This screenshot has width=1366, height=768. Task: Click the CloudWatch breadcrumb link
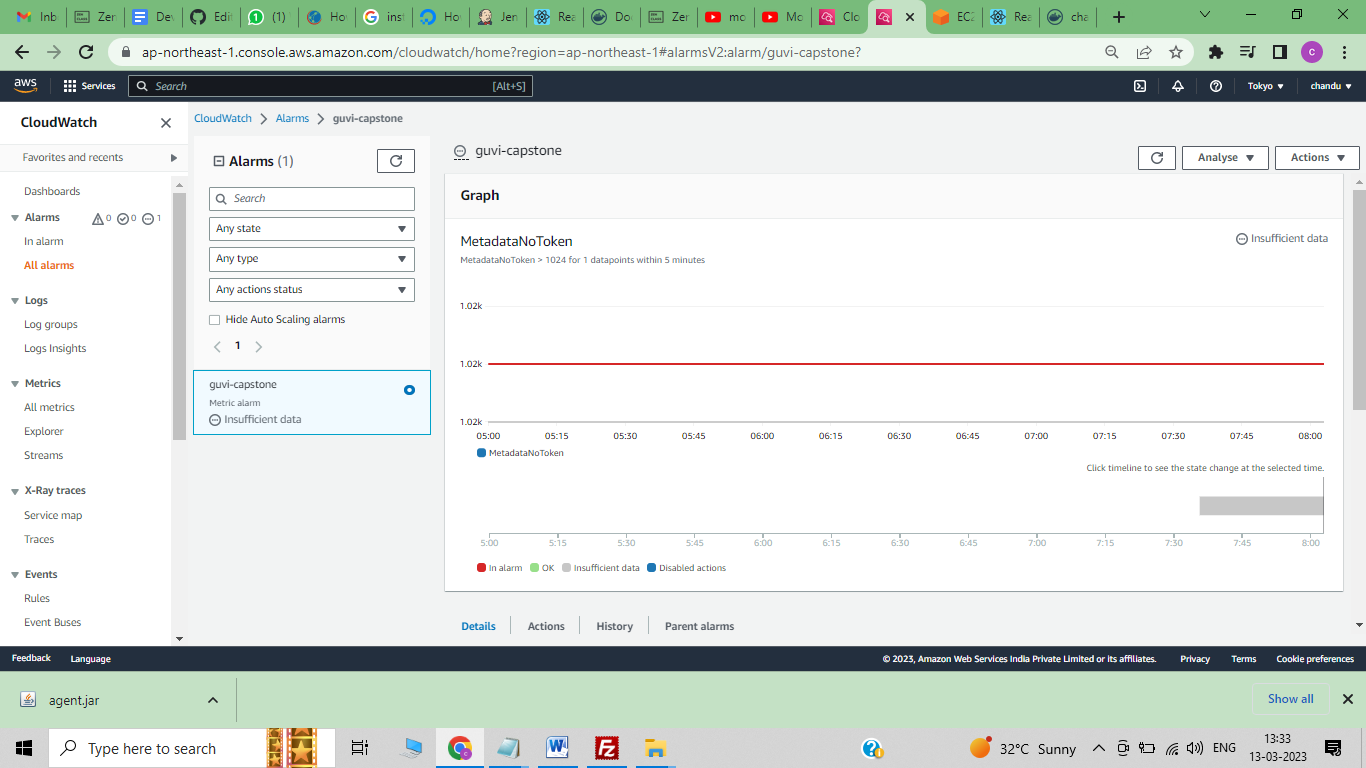222,118
